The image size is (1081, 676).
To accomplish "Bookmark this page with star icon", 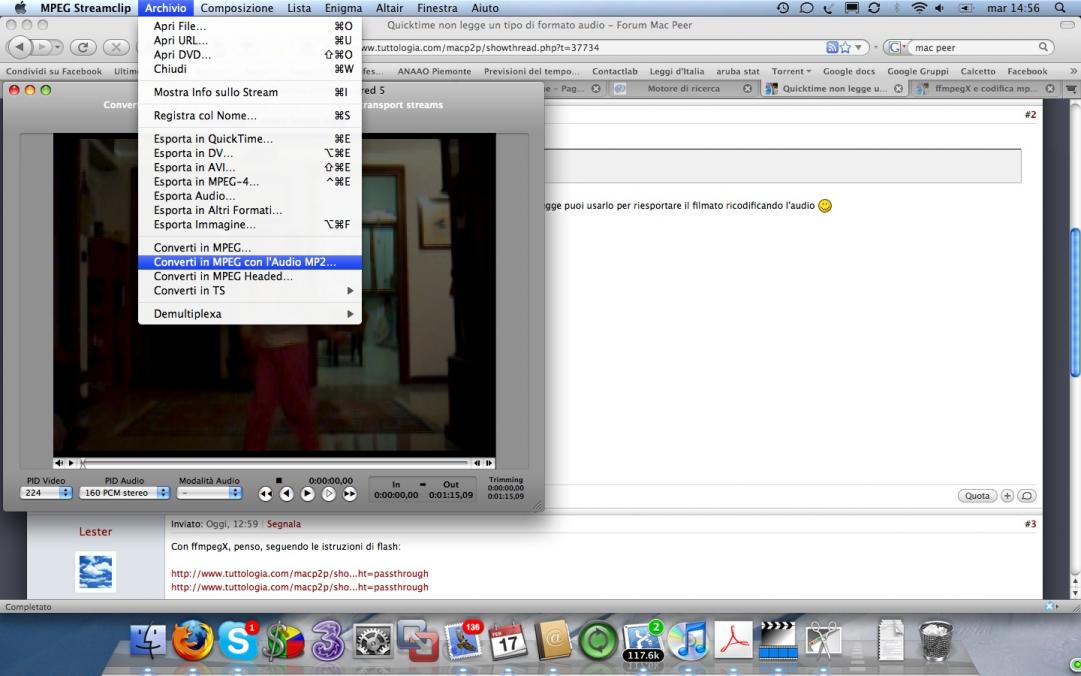I will [x=845, y=48].
